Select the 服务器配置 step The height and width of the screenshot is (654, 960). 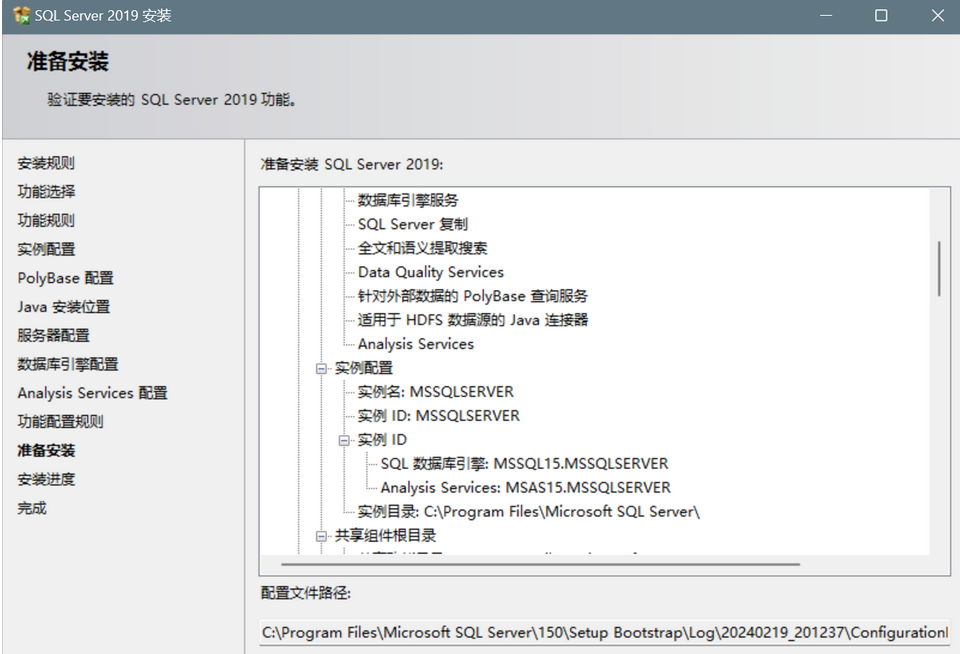tap(53, 336)
